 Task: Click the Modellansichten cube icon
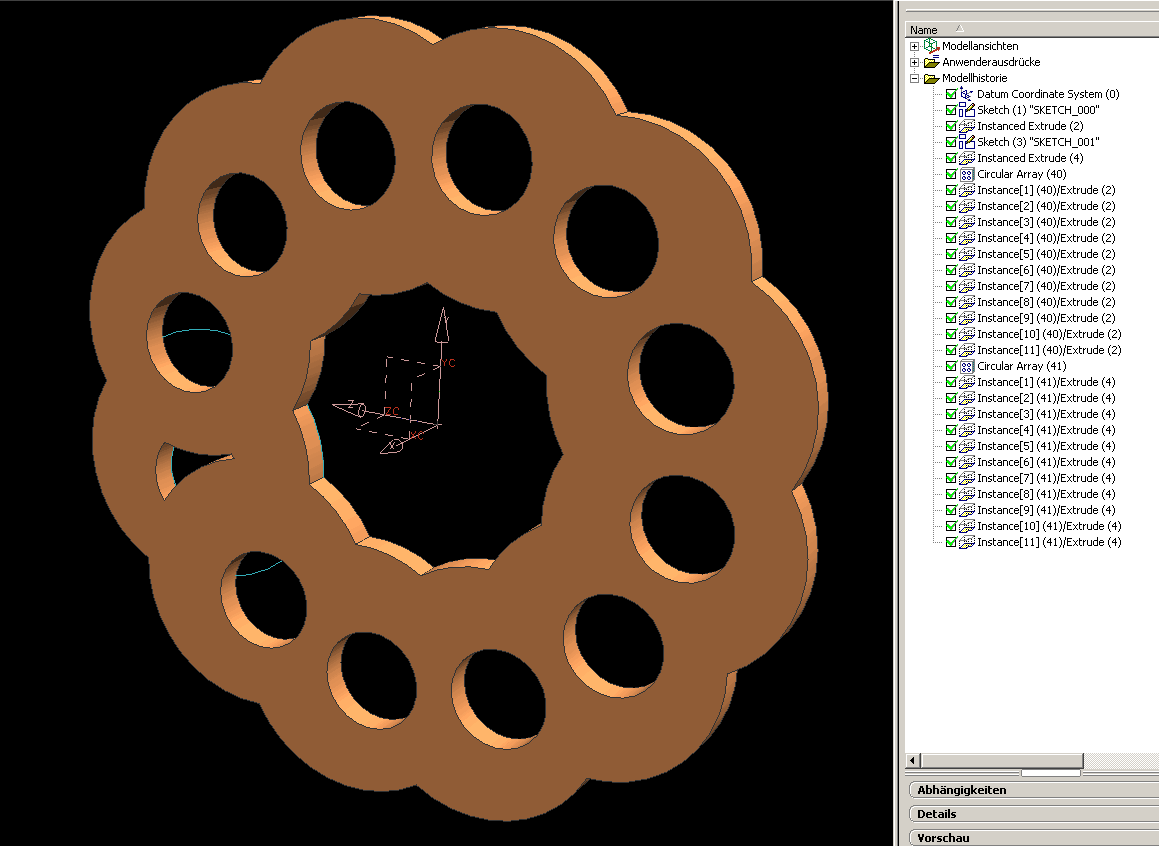[931, 46]
